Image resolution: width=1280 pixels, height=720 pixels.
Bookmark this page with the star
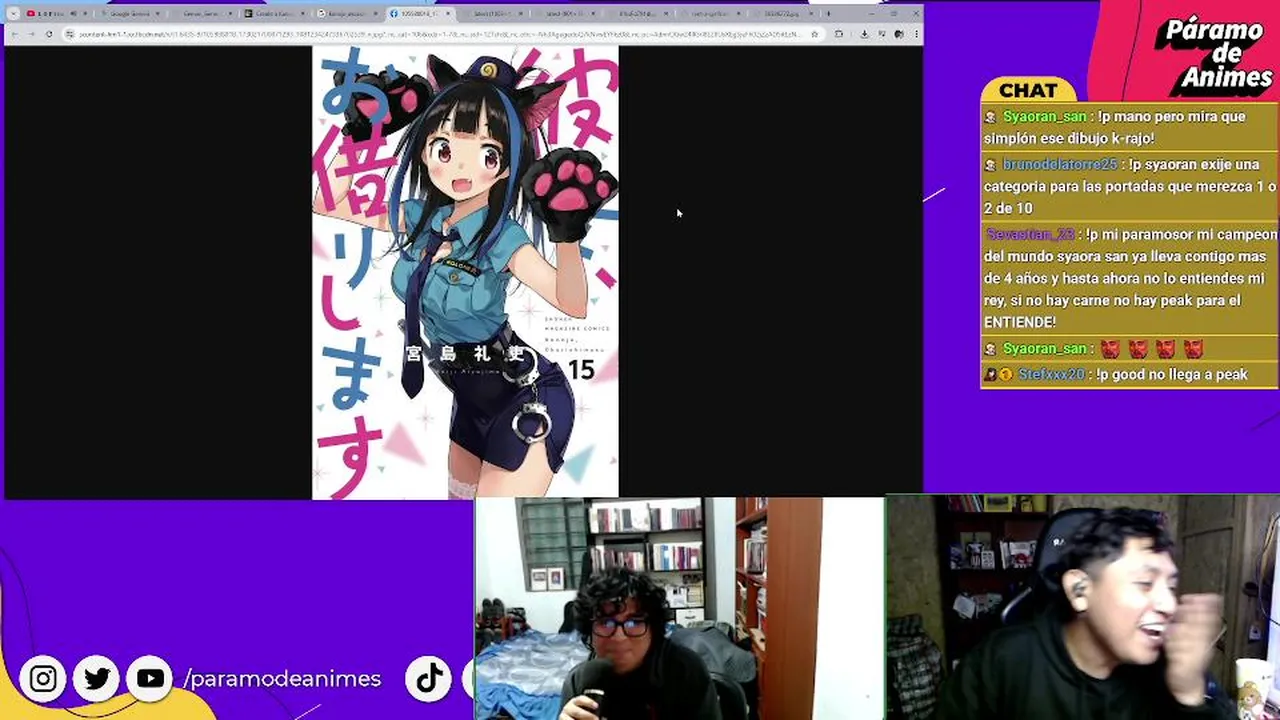[814, 34]
